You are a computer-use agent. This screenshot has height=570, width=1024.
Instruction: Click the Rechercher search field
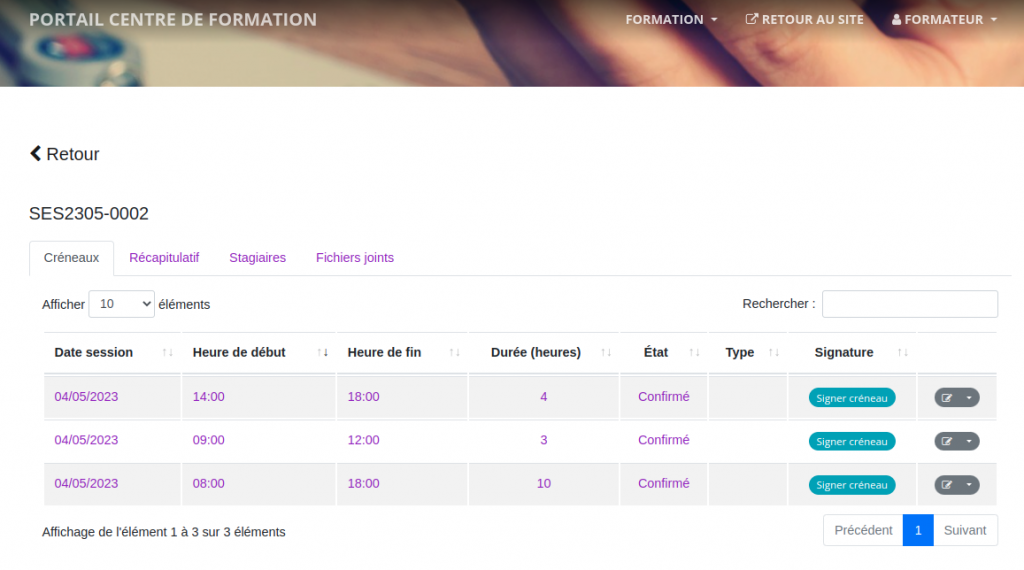pyautogui.click(x=910, y=304)
